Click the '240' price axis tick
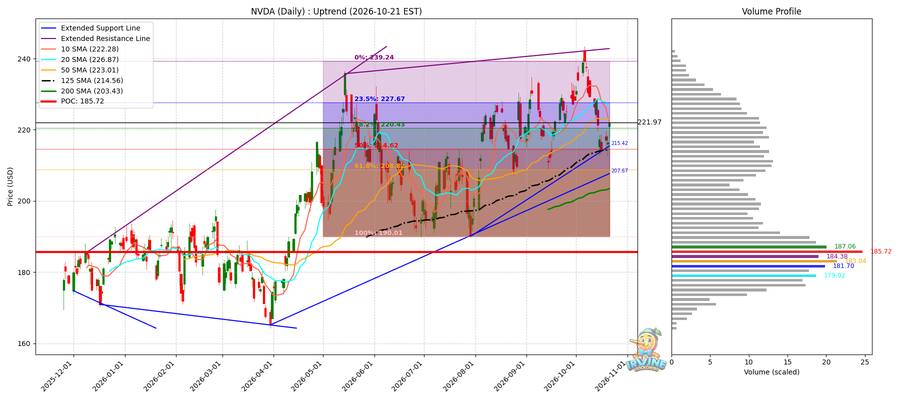Screen dimensions: 900x400 pyautogui.click(x=24, y=59)
